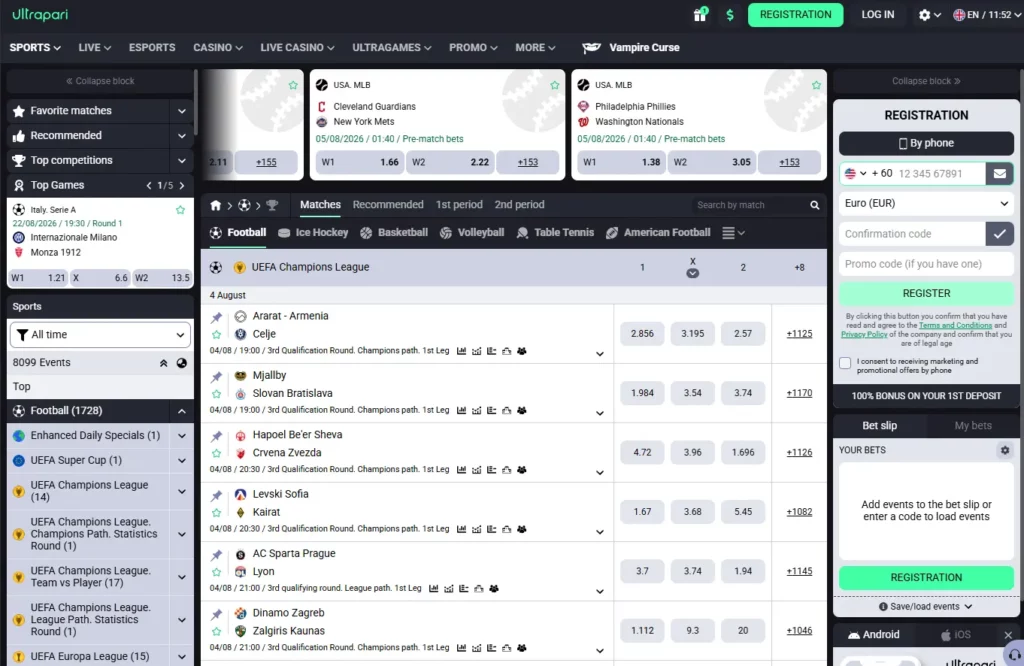Open bet slip settings gear
1024x666 pixels.
point(1004,450)
